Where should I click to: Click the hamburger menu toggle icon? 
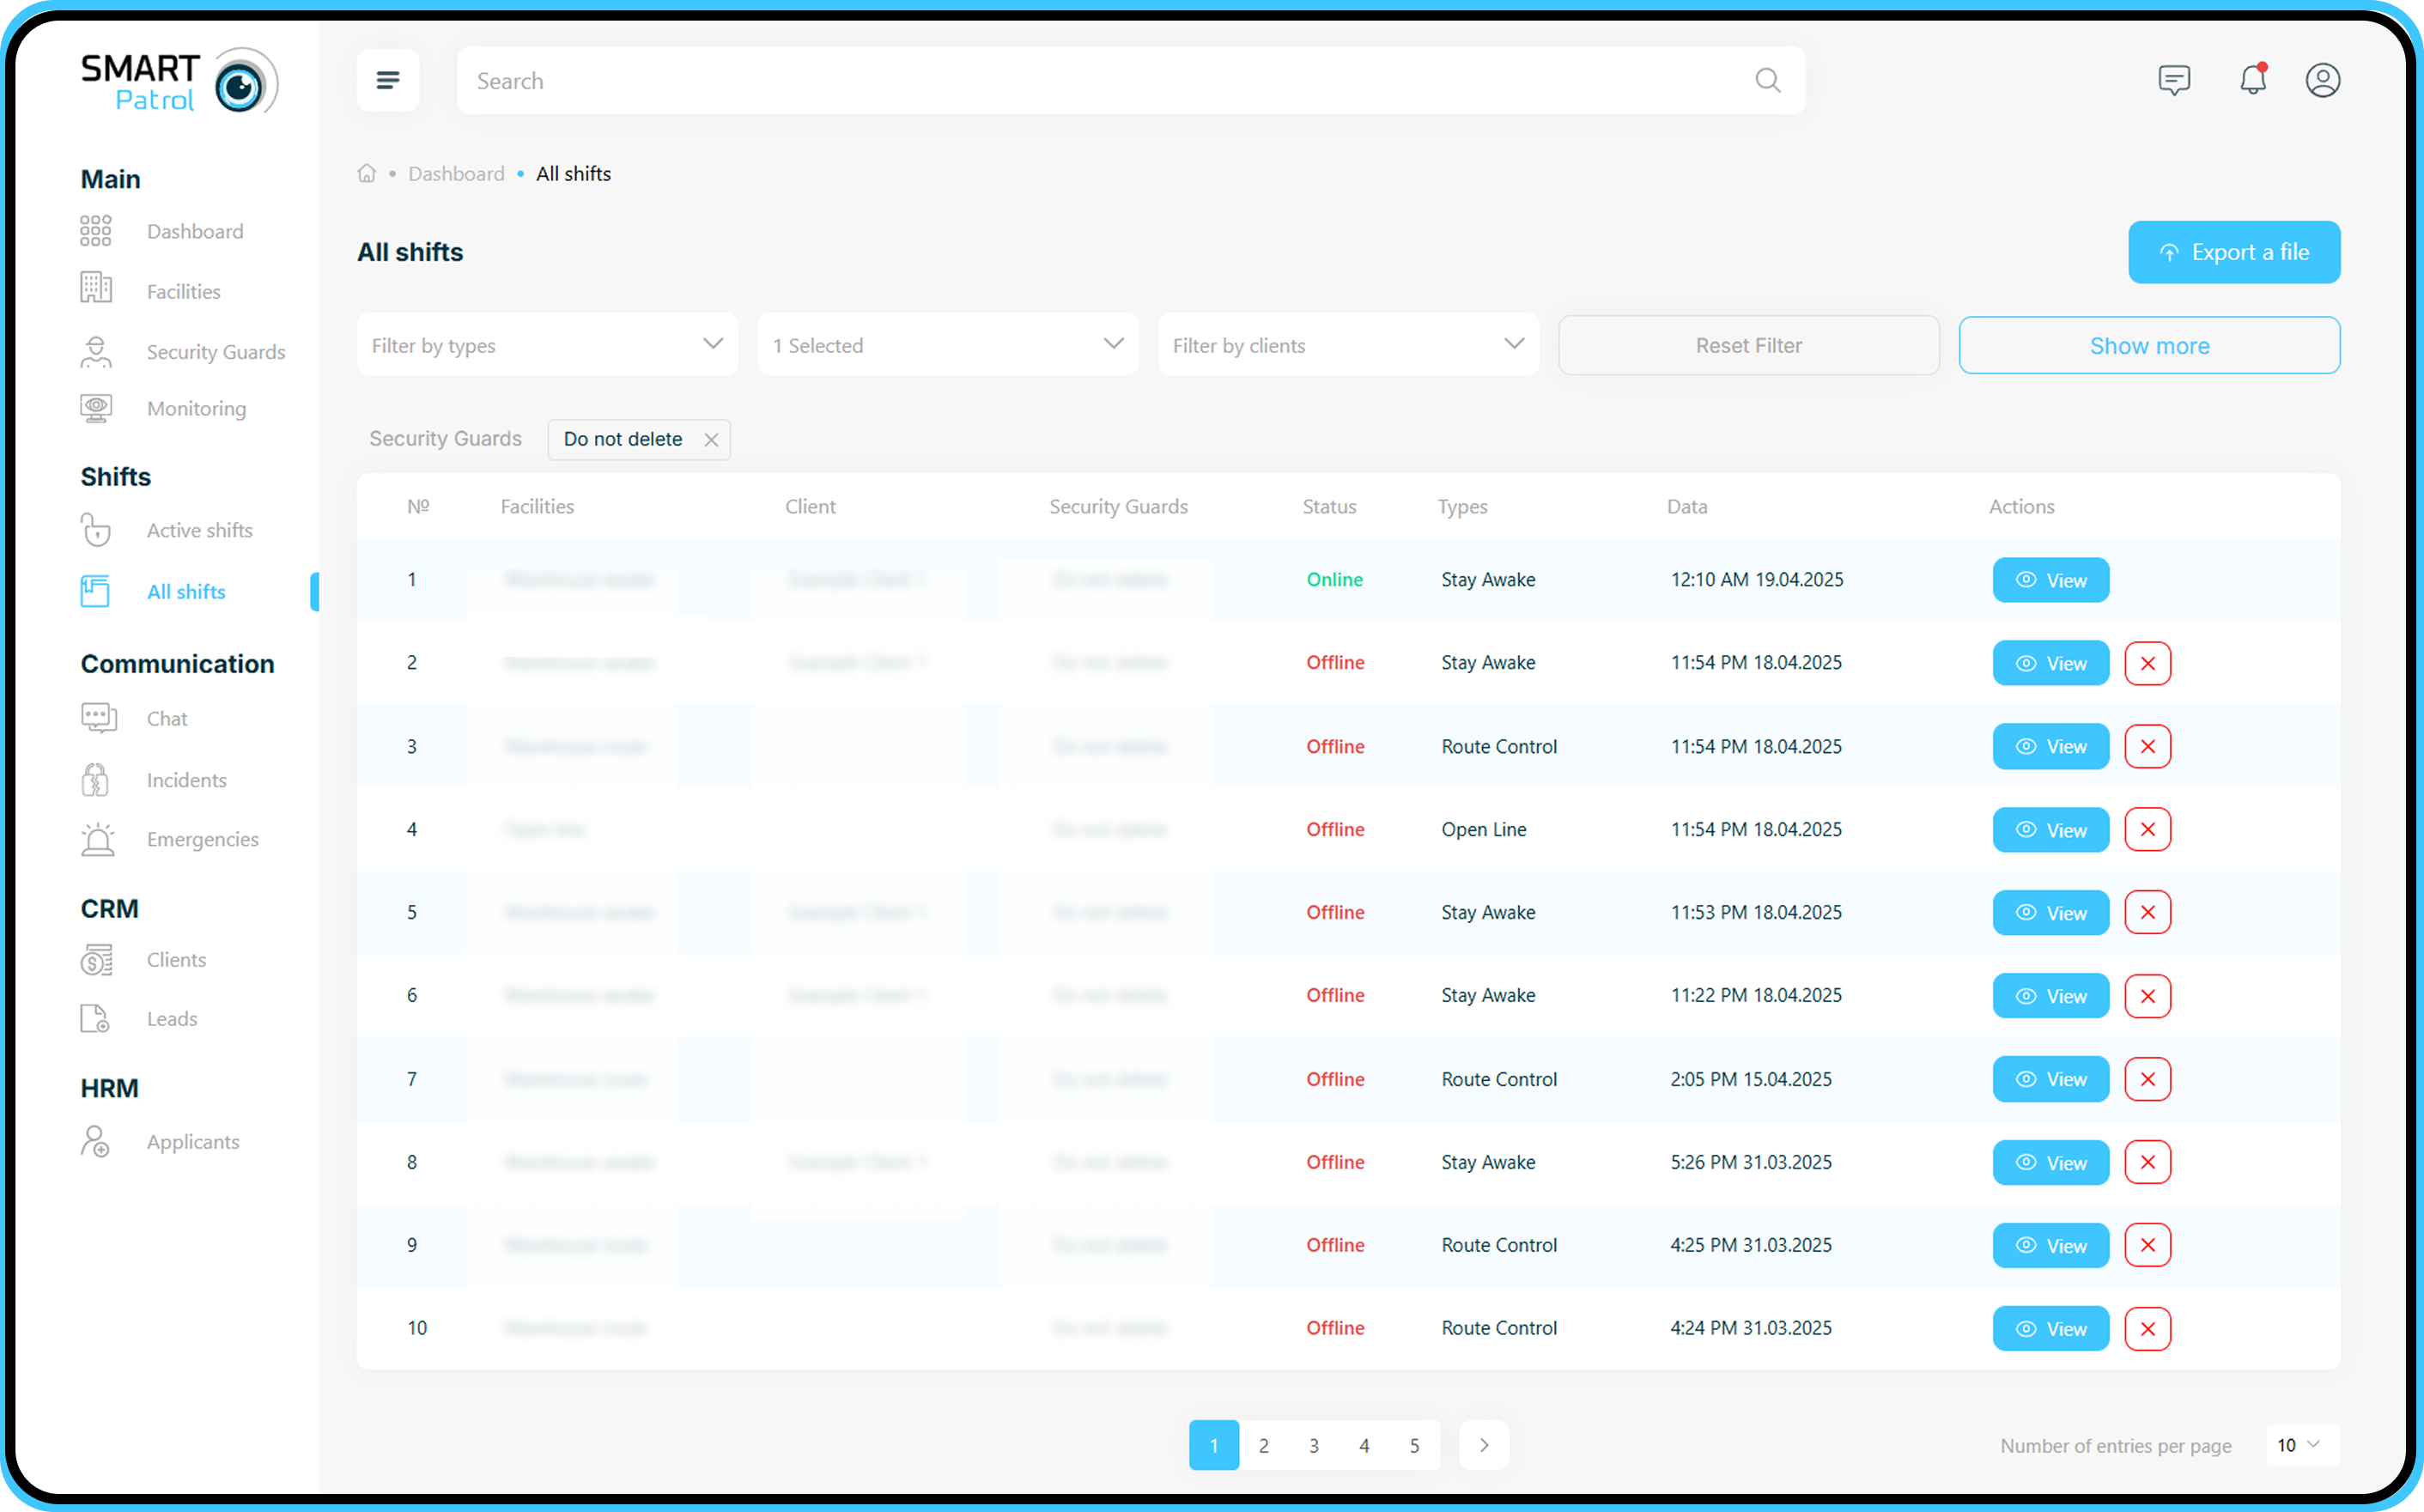pyautogui.click(x=387, y=80)
